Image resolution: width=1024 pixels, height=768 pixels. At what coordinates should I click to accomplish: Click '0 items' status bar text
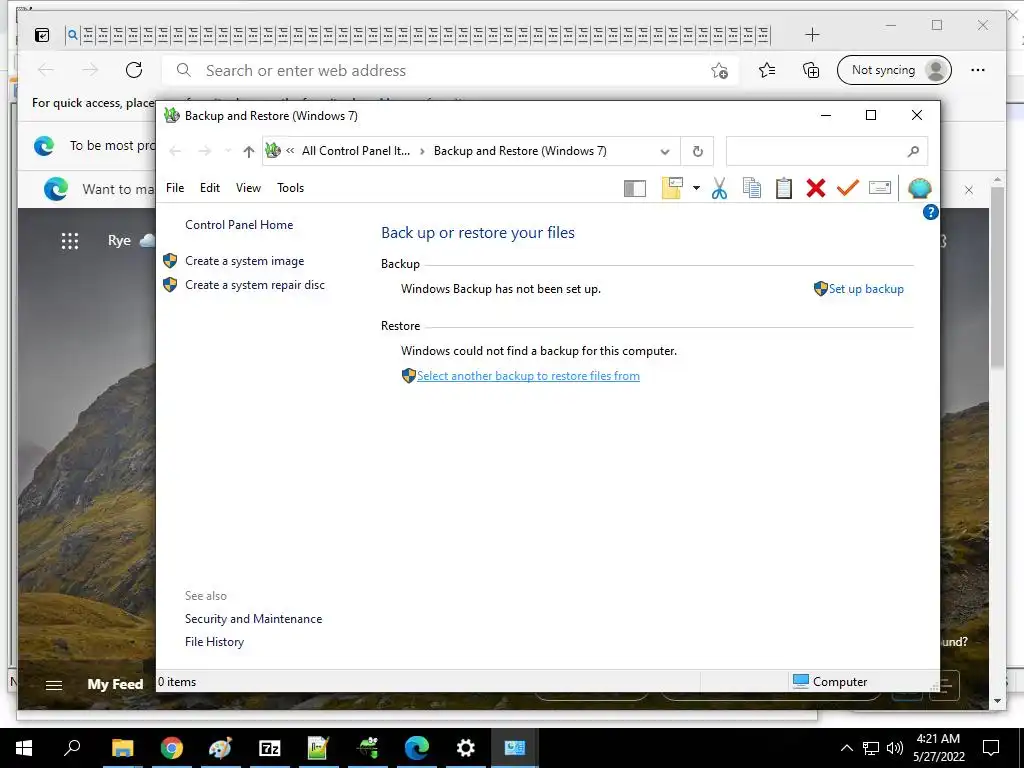[x=177, y=682]
